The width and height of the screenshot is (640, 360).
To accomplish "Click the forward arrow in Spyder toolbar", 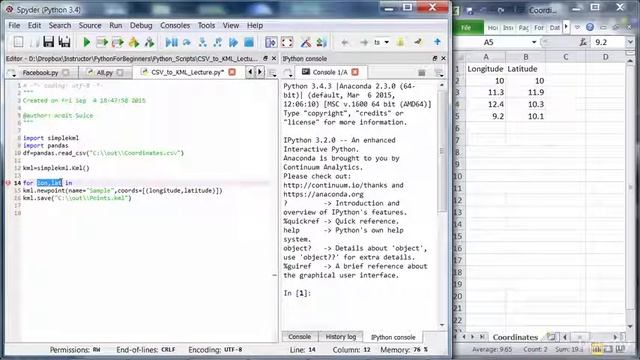I will pyautogui.click(x=364, y=42).
